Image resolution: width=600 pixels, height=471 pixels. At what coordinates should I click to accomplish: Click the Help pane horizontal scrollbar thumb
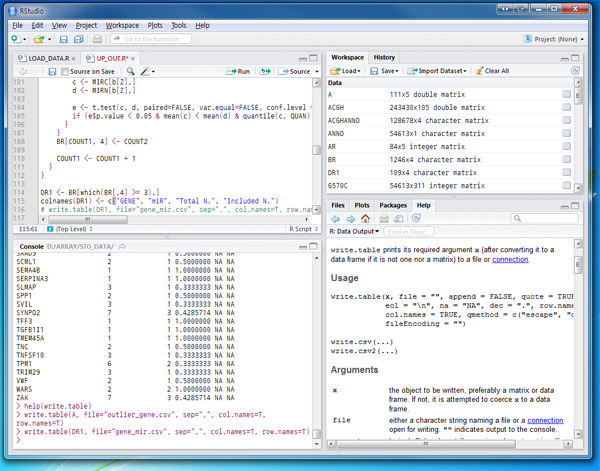(426, 444)
